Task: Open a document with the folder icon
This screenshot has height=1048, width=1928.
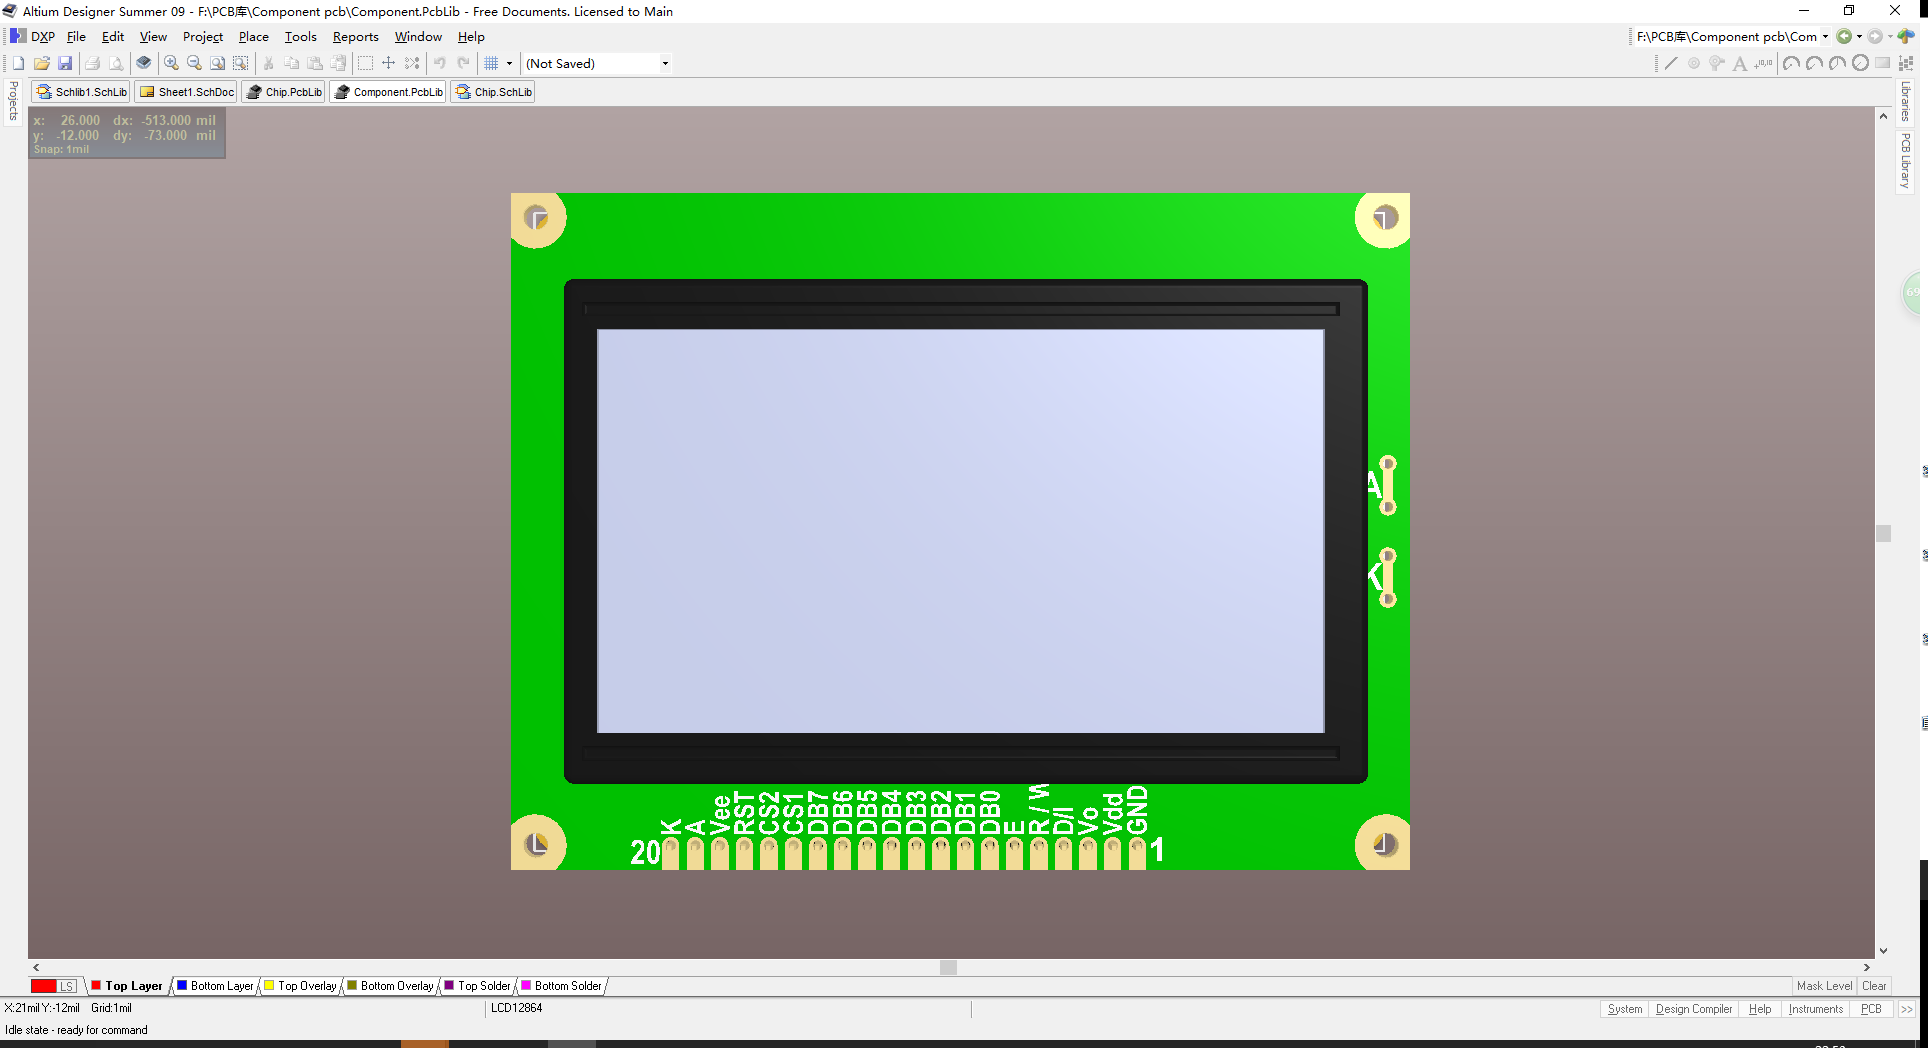Action: [42, 63]
